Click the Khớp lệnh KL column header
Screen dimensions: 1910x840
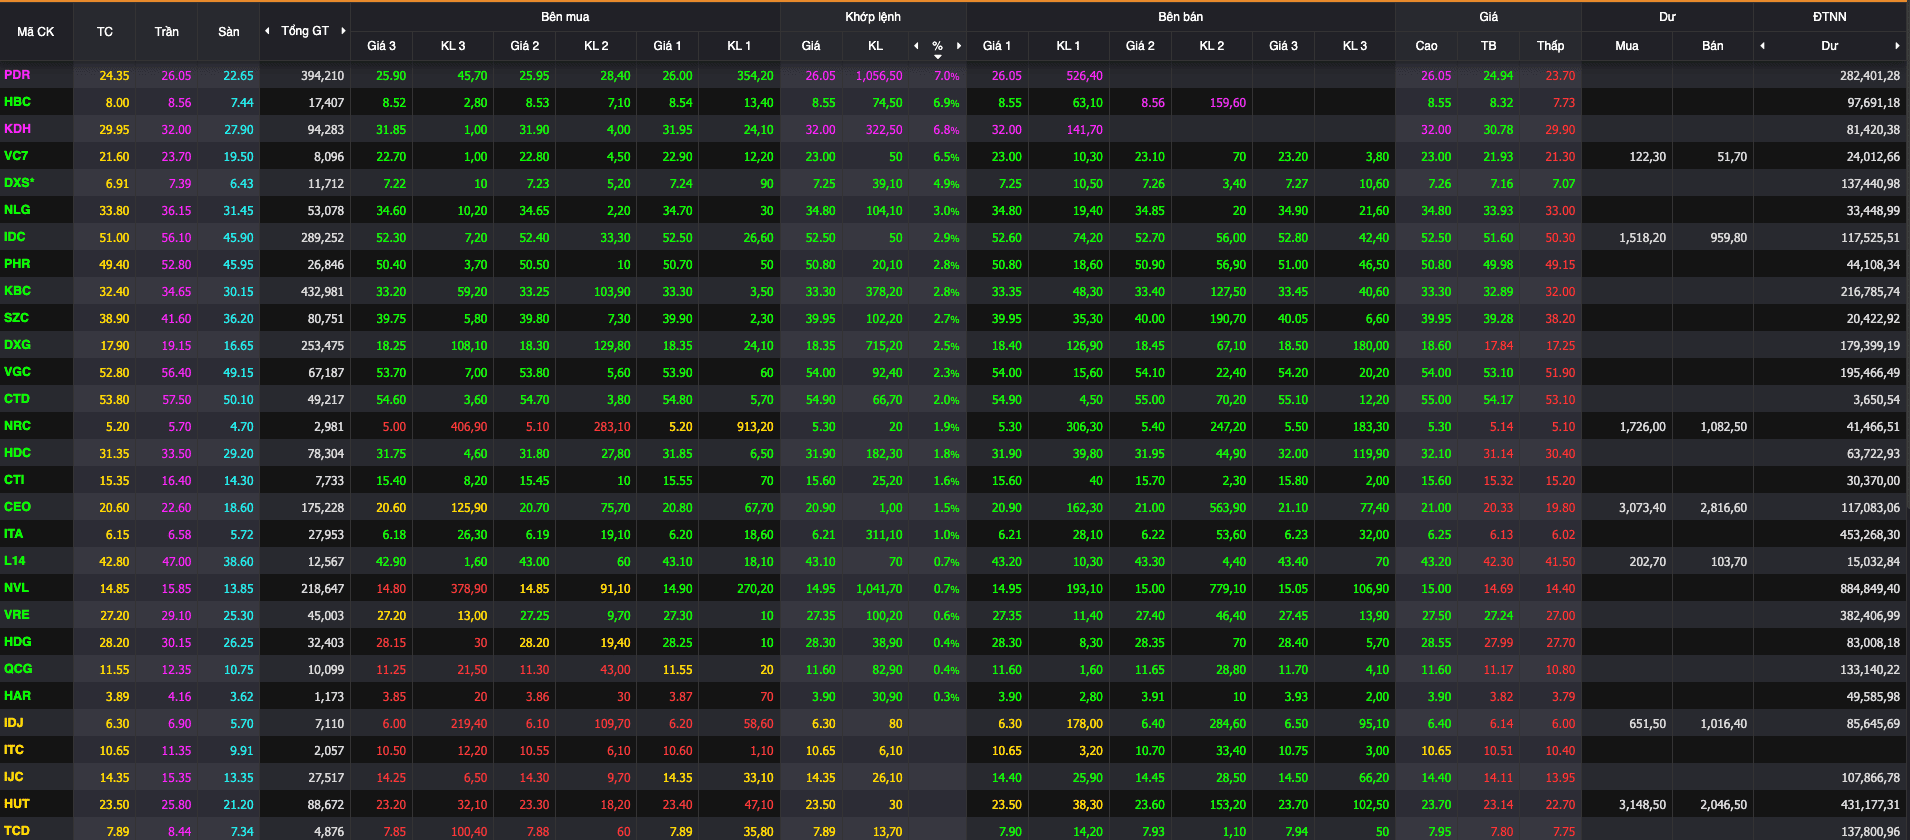pos(875,46)
